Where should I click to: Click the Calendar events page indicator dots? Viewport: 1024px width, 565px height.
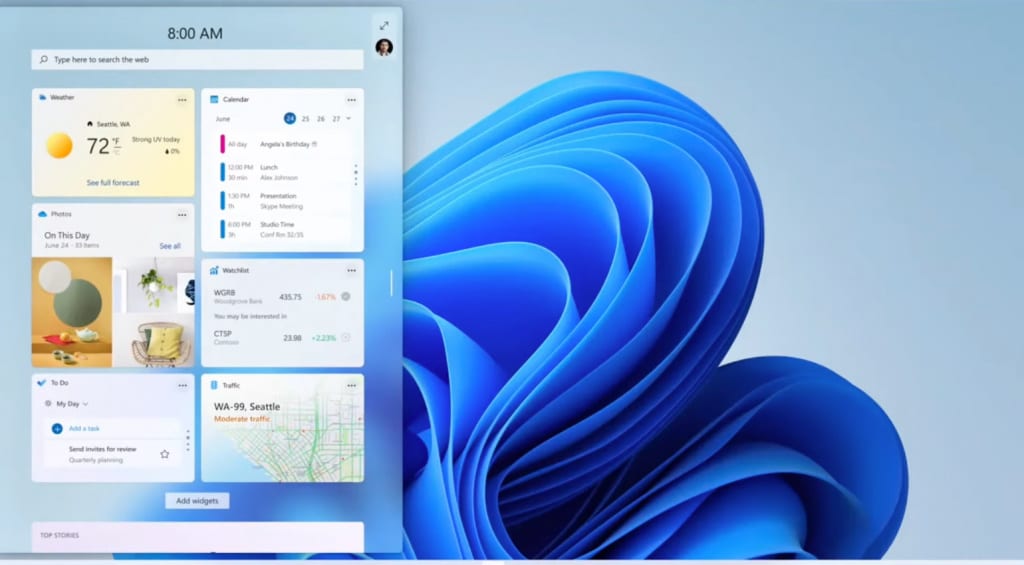point(355,175)
